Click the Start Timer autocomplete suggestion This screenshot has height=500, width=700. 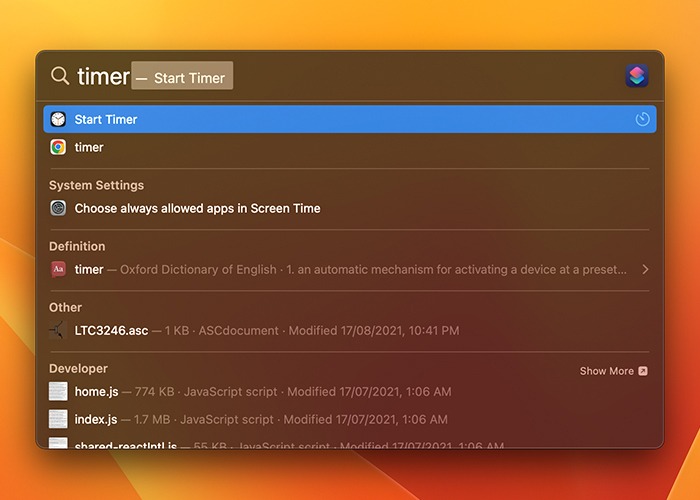[x=182, y=76]
